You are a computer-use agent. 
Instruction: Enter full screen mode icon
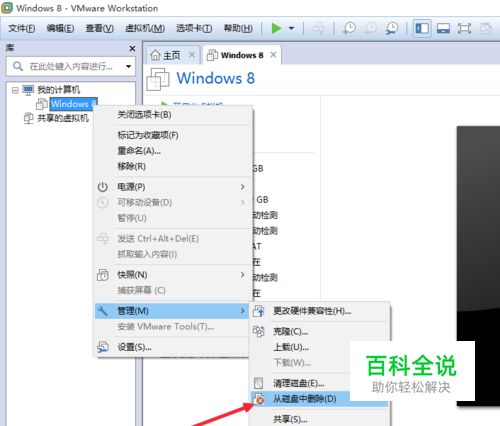coord(464,28)
